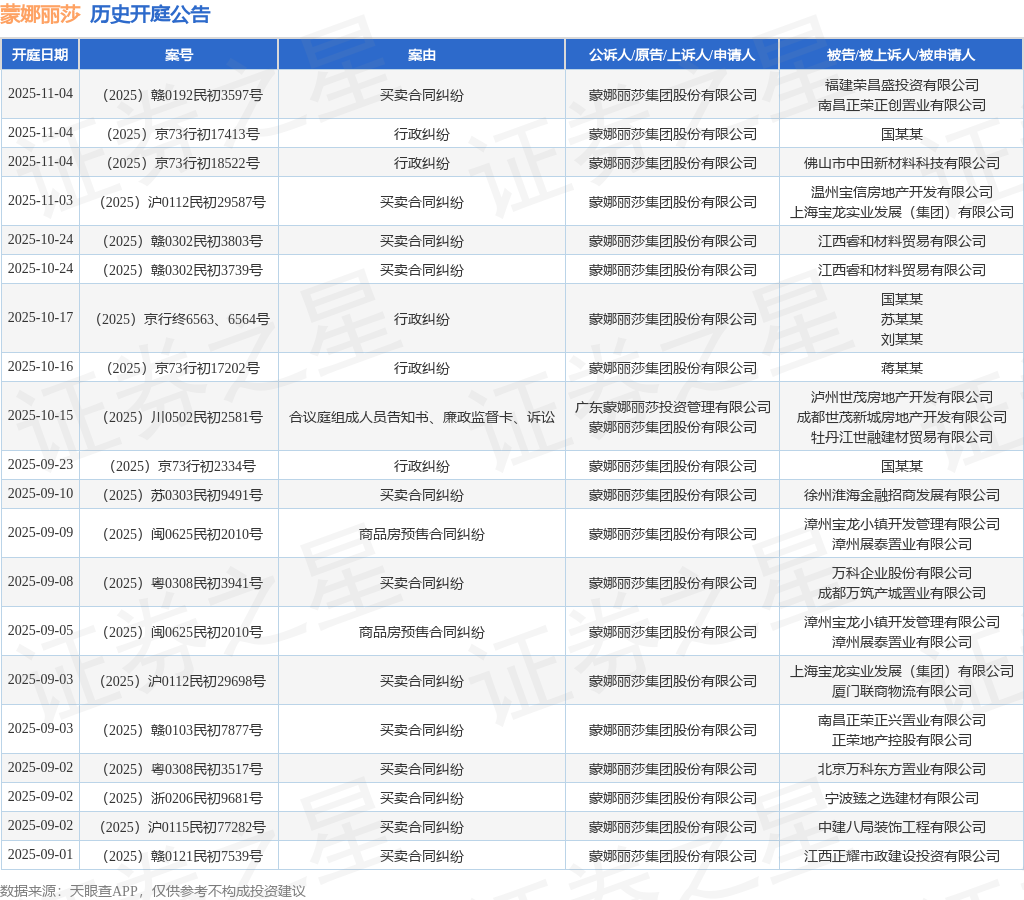Screen dimensions: 1024x900
Task: Select defendant 刘某某
Action: 902,340
